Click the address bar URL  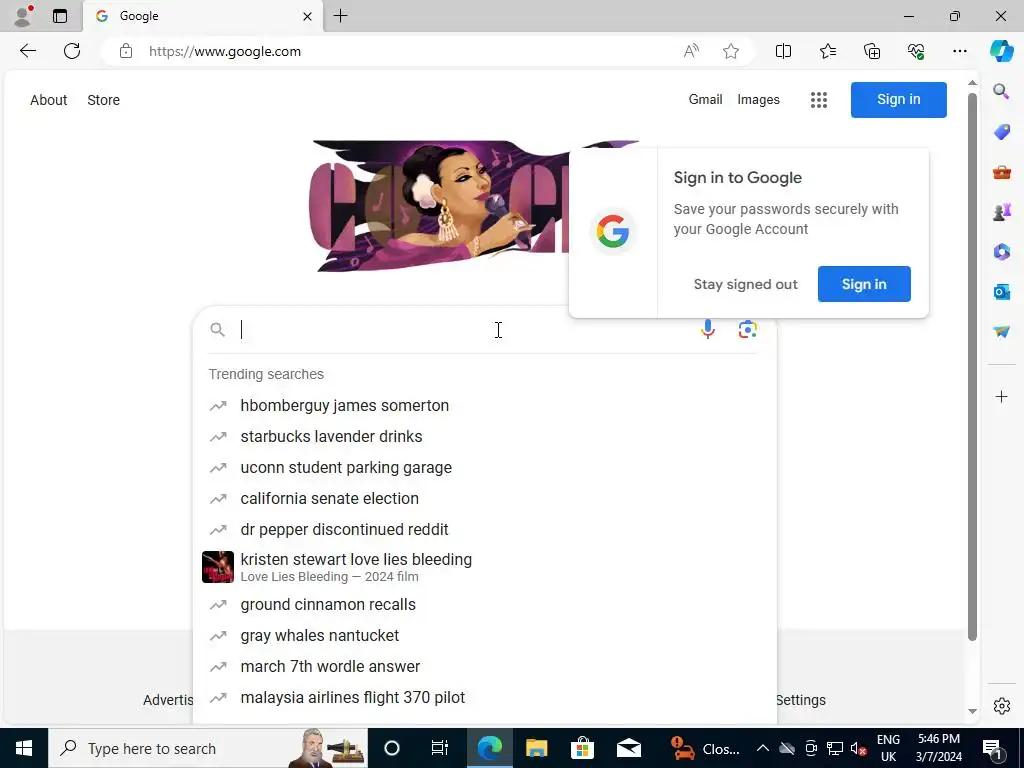pyautogui.click(x=225, y=52)
